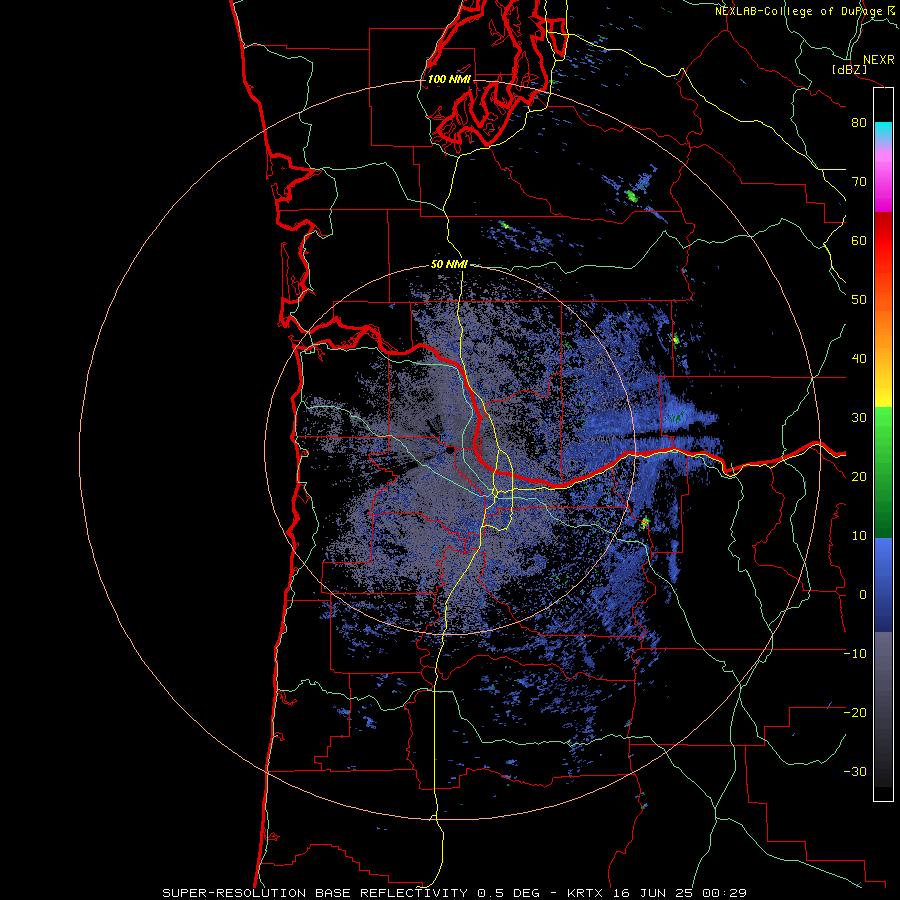The height and width of the screenshot is (900, 900).
Task: Select the -10 dBZ value on the scale
Action: coord(855,654)
